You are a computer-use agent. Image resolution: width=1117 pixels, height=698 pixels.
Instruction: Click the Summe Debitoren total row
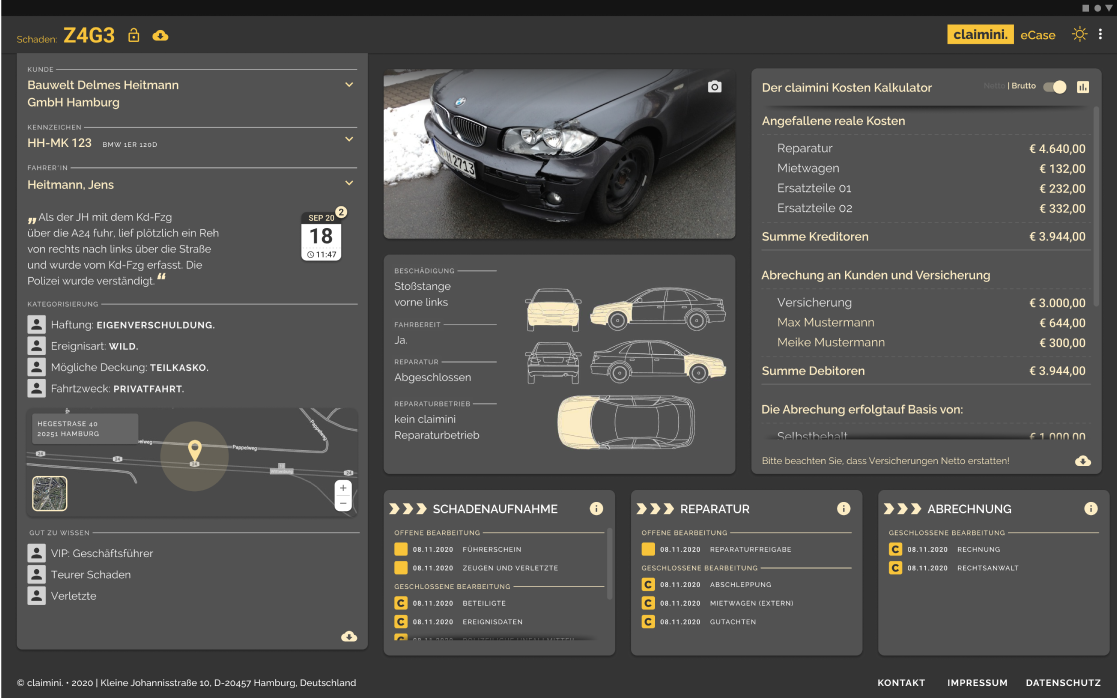(923, 370)
